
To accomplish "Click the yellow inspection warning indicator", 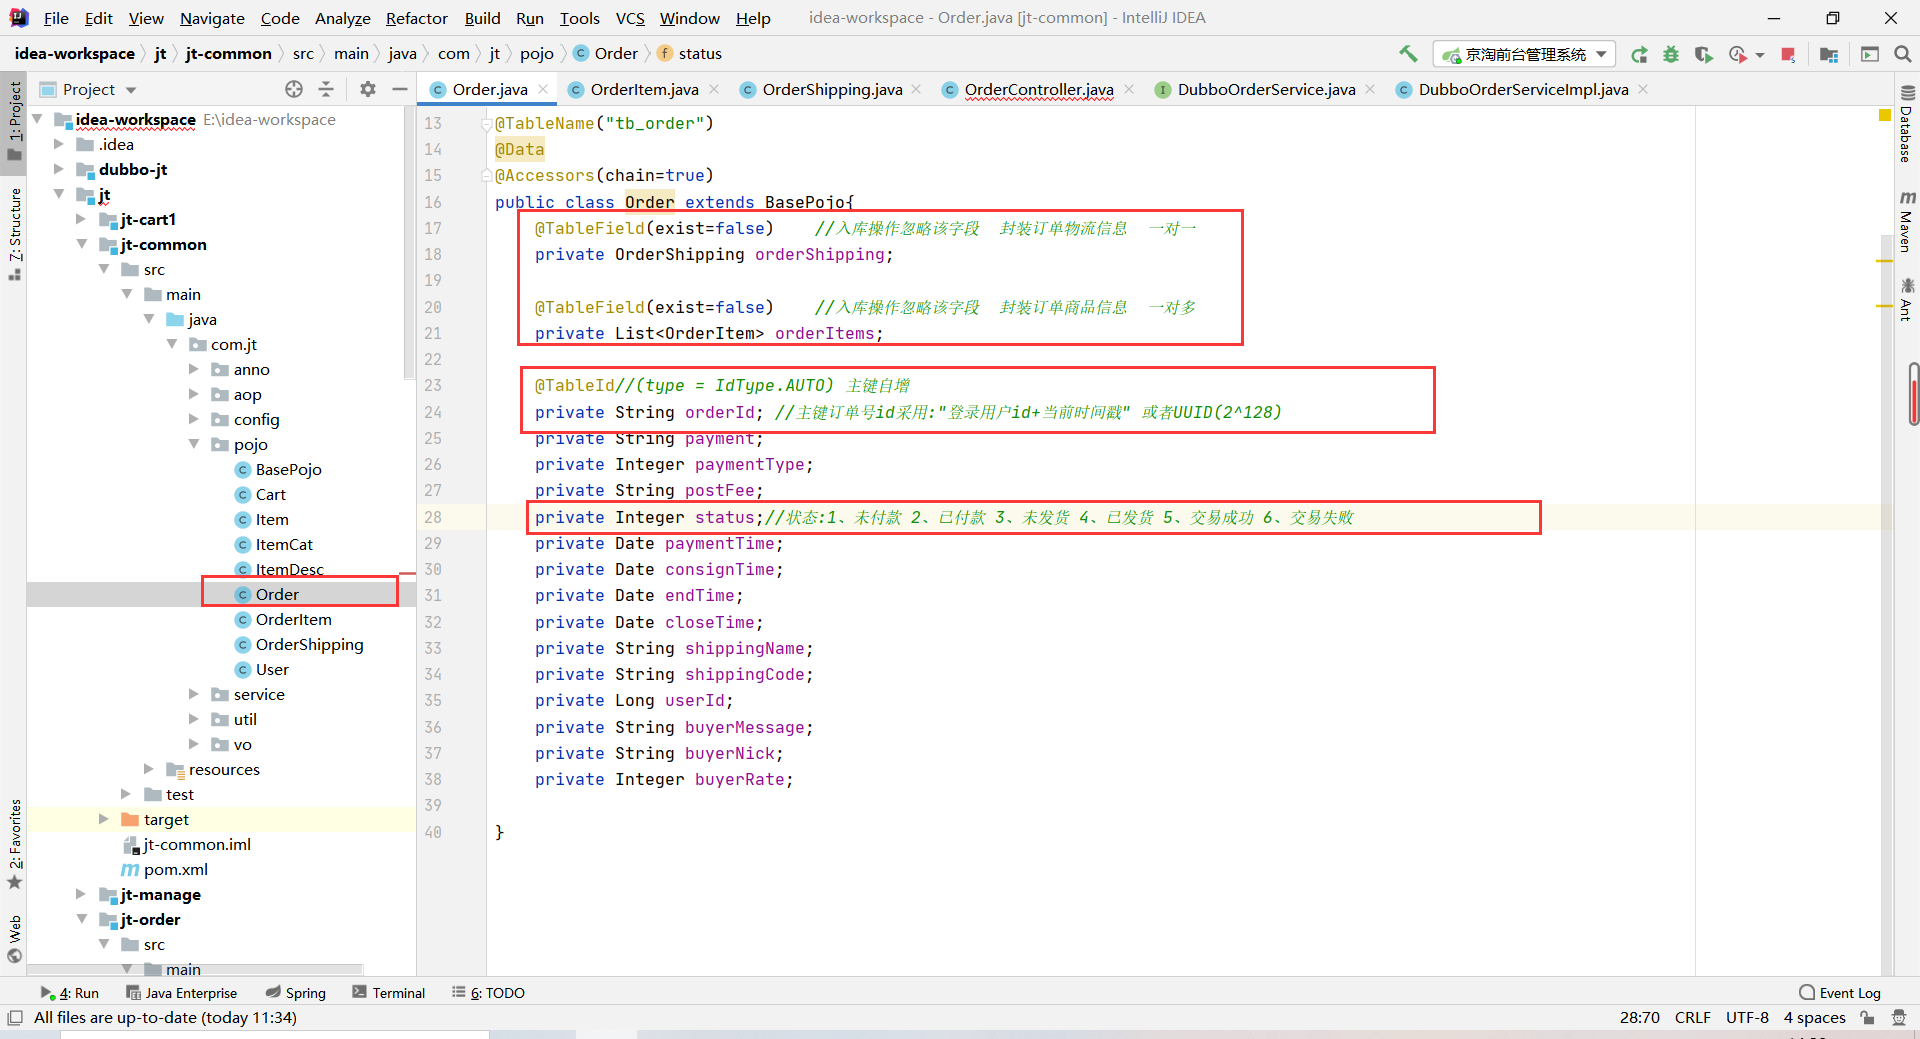I will (1885, 116).
